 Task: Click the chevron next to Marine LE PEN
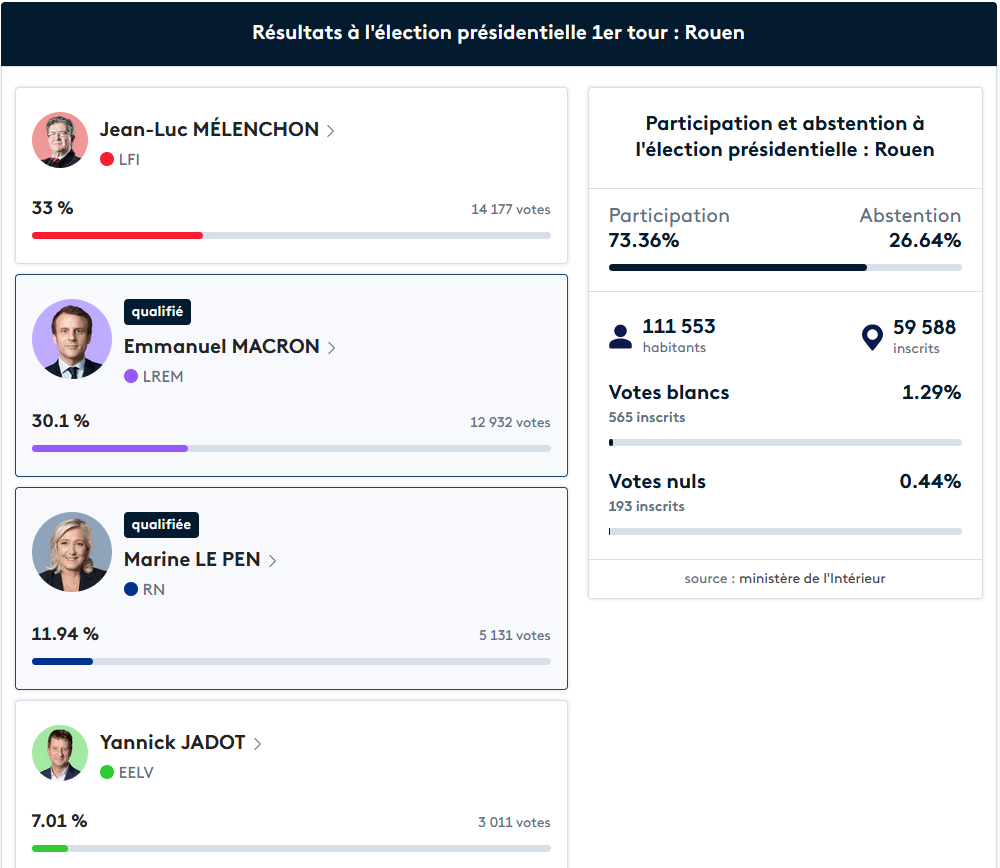[x=272, y=560]
